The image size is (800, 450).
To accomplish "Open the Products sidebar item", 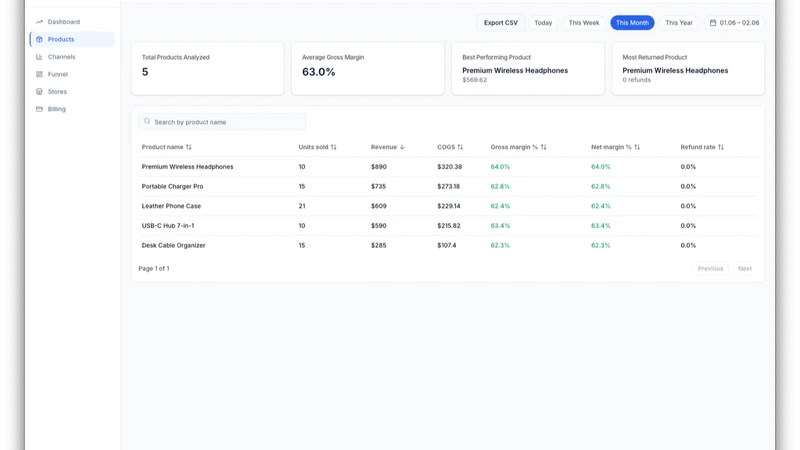I will pyautogui.click(x=72, y=39).
